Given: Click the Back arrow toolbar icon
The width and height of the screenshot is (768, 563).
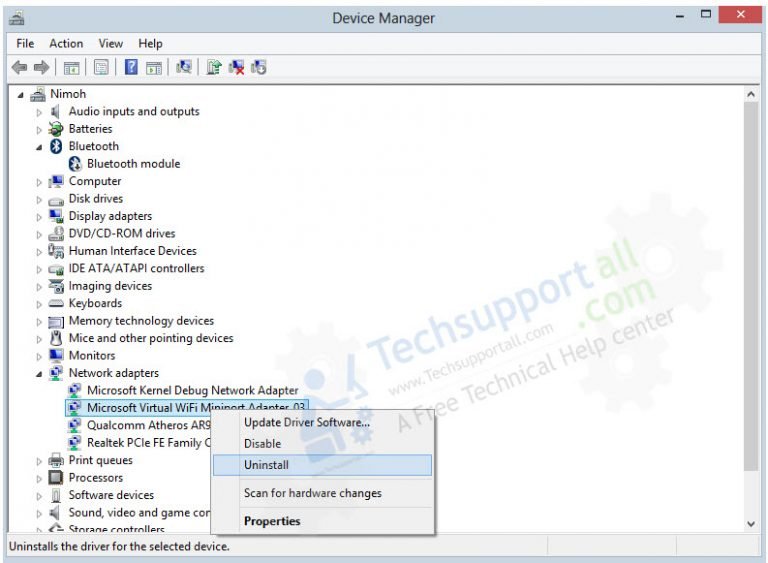Looking at the screenshot, I should pyautogui.click(x=19, y=67).
